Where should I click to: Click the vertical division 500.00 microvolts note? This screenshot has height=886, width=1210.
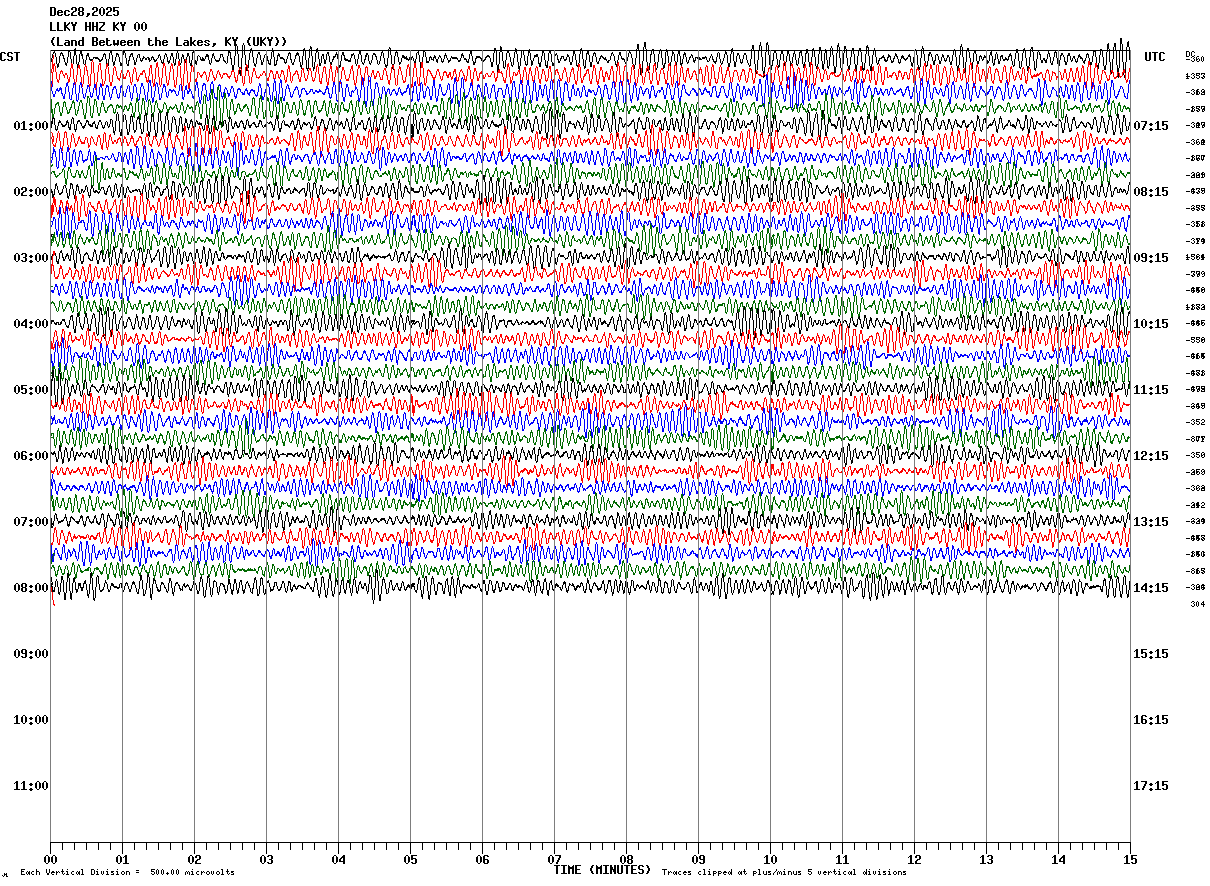pyautogui.click(x=127, y=873)
